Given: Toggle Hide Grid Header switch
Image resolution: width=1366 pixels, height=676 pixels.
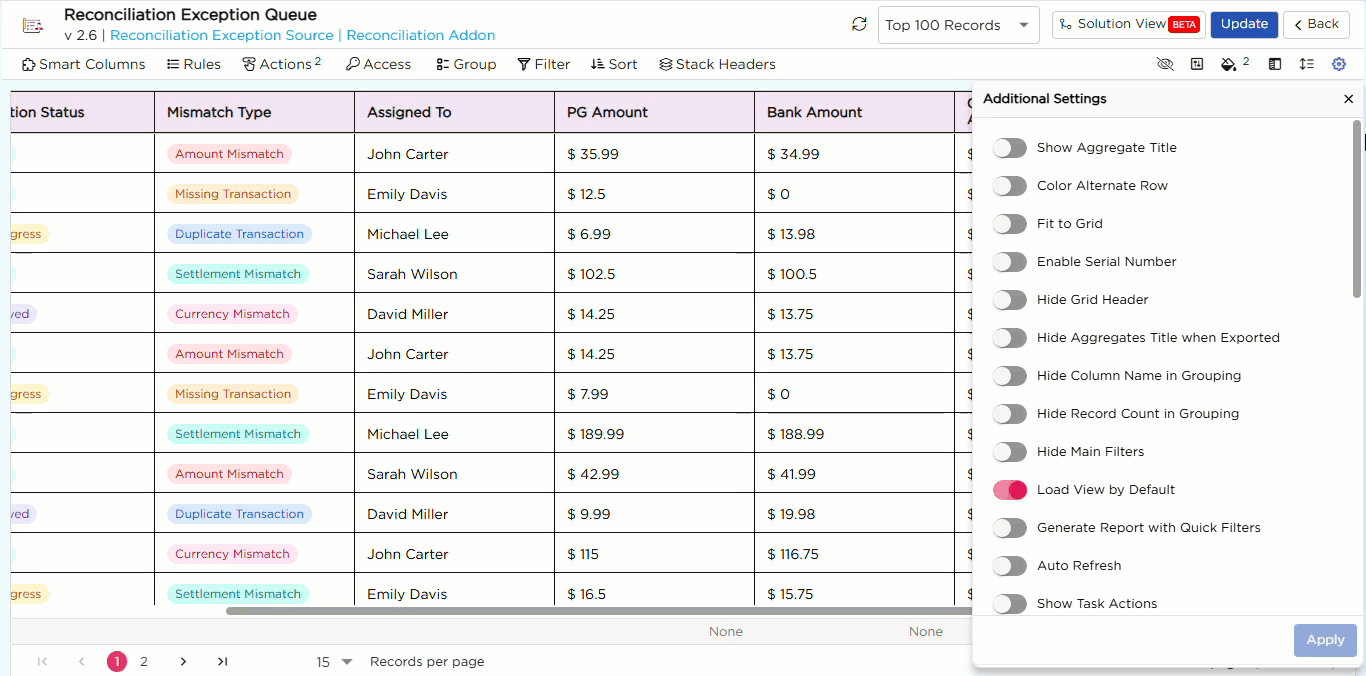Looking at the screenshot, I should (1010, 300).
